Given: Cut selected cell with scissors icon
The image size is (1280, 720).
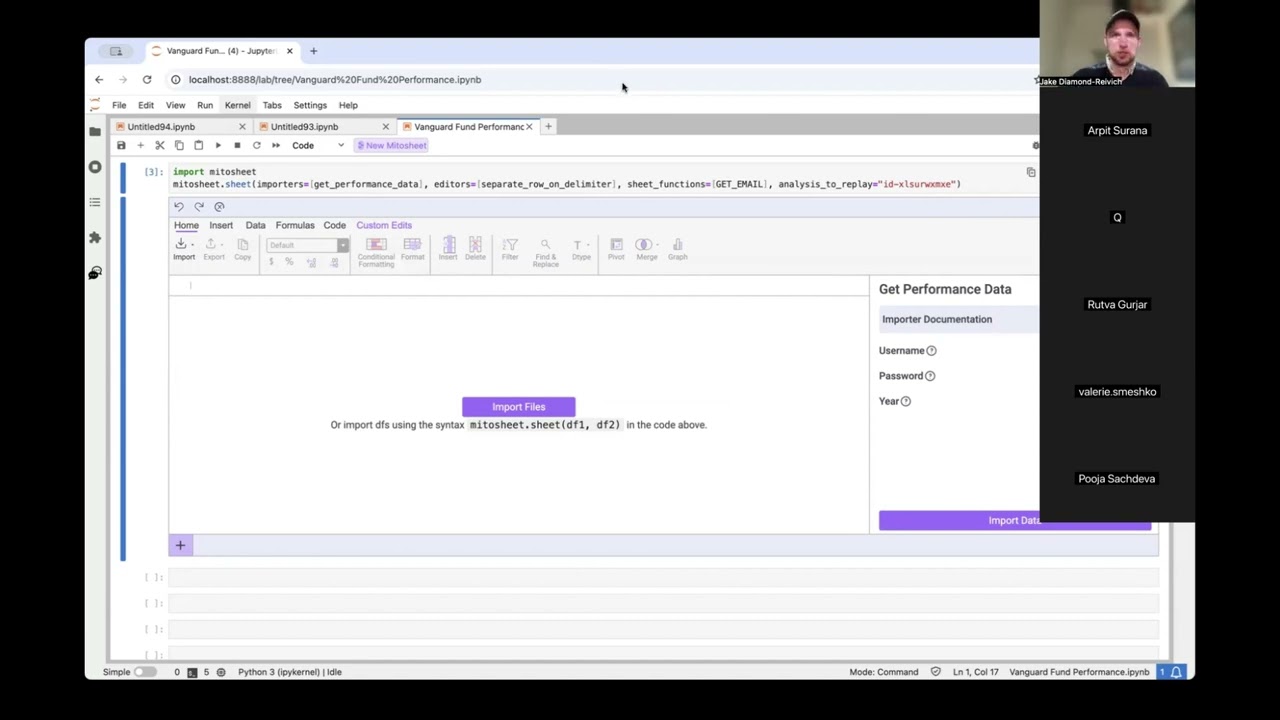Looking at the screenshot, I should point(159,146).
